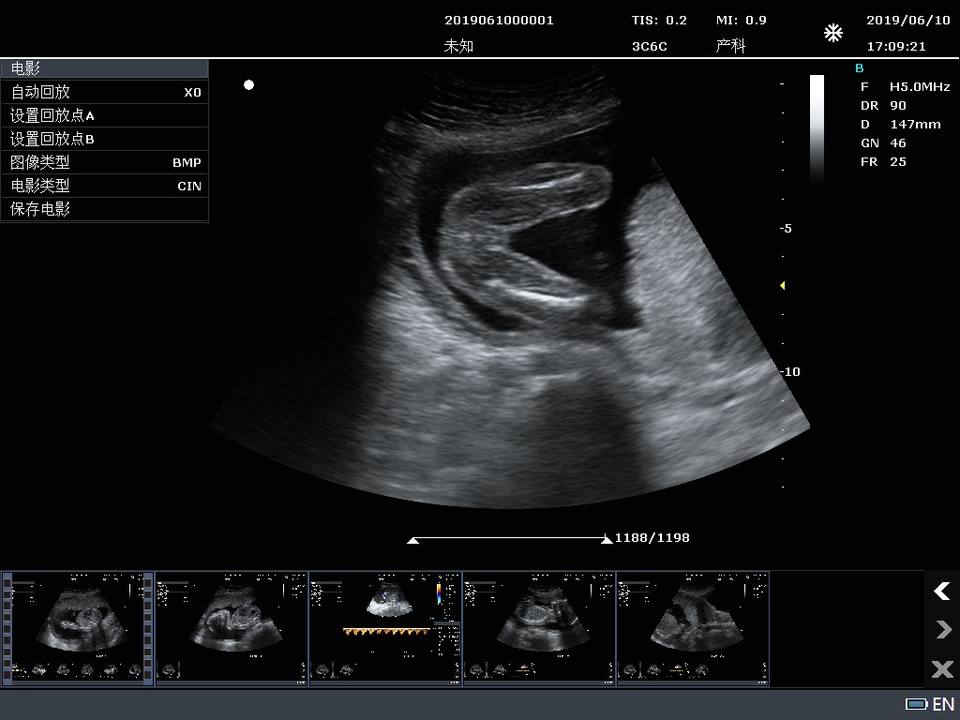
Task: Click patient ID 2019061000001
Action: pyautogui.click(x=499, y=20)
